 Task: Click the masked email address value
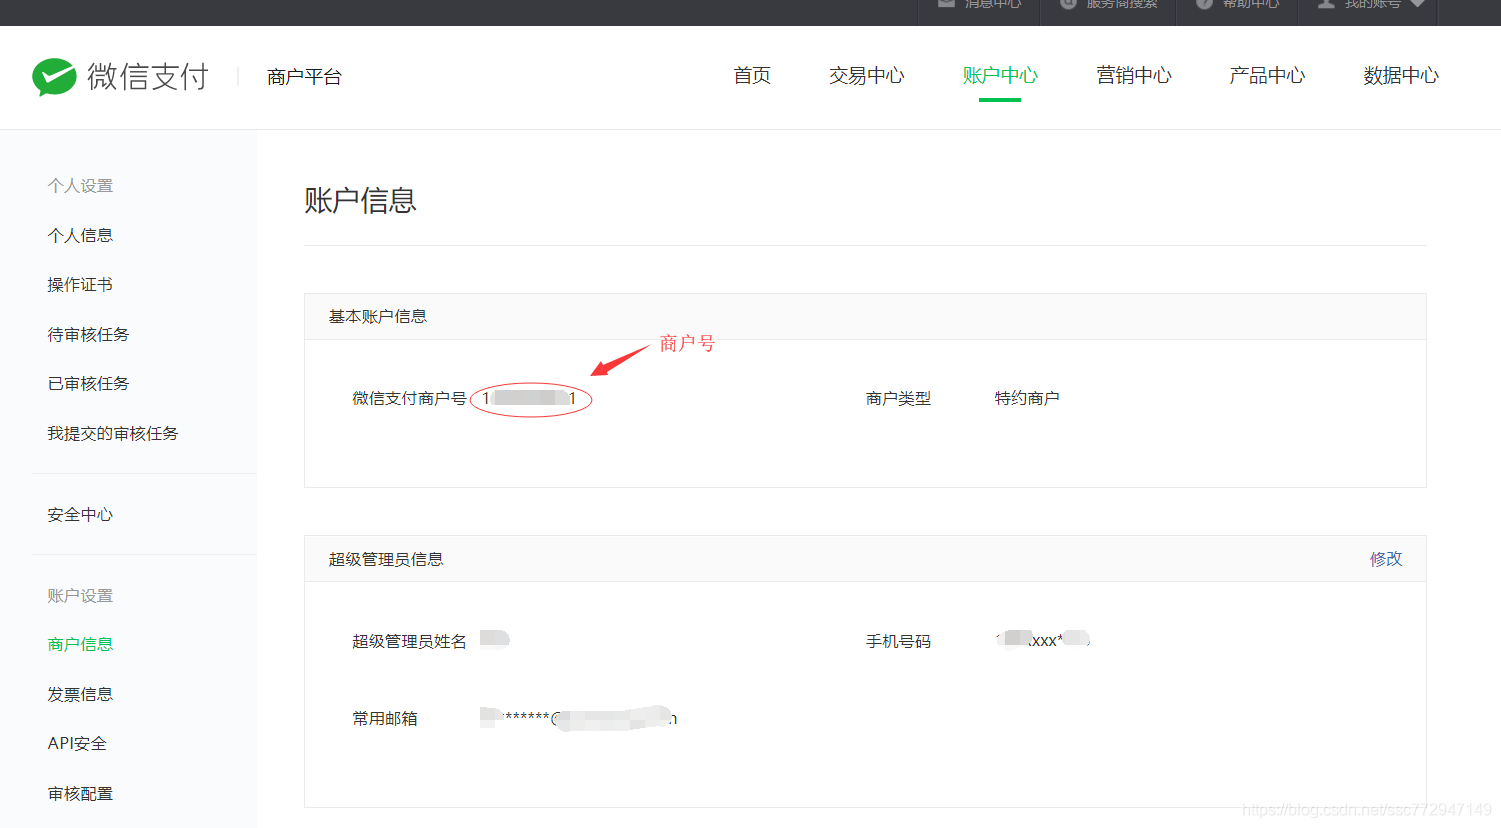[579, 717]
